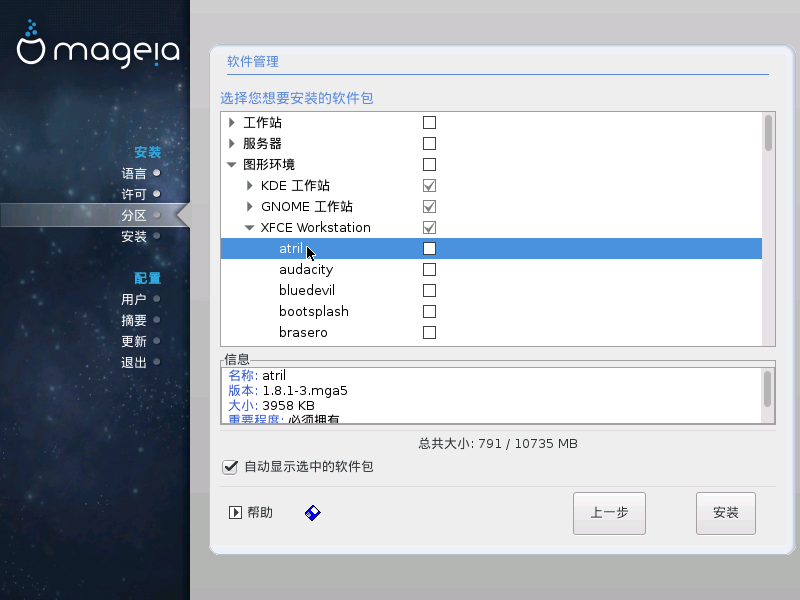Expand the 工作站 tree group
The width and height of the screenshot is (800, 600).
tap(232, 122)
